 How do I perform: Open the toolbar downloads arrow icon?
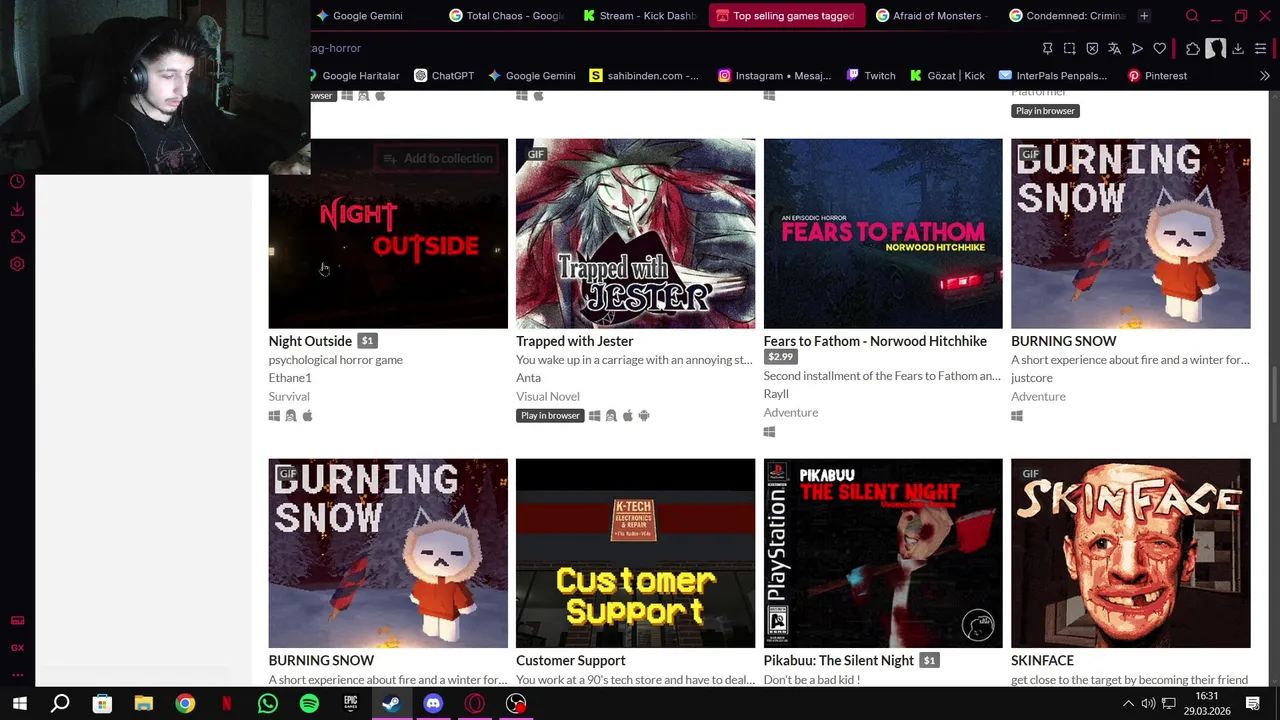[x=1238, y=48]
